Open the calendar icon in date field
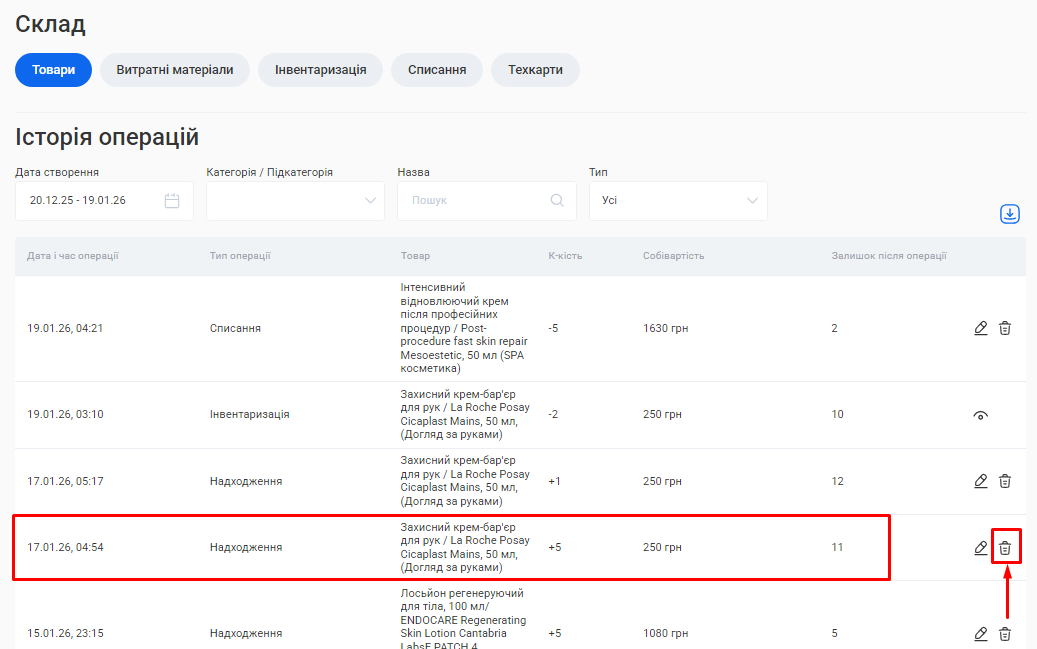The height and width of the screenshot is (649, 1037). pos(172,201)
